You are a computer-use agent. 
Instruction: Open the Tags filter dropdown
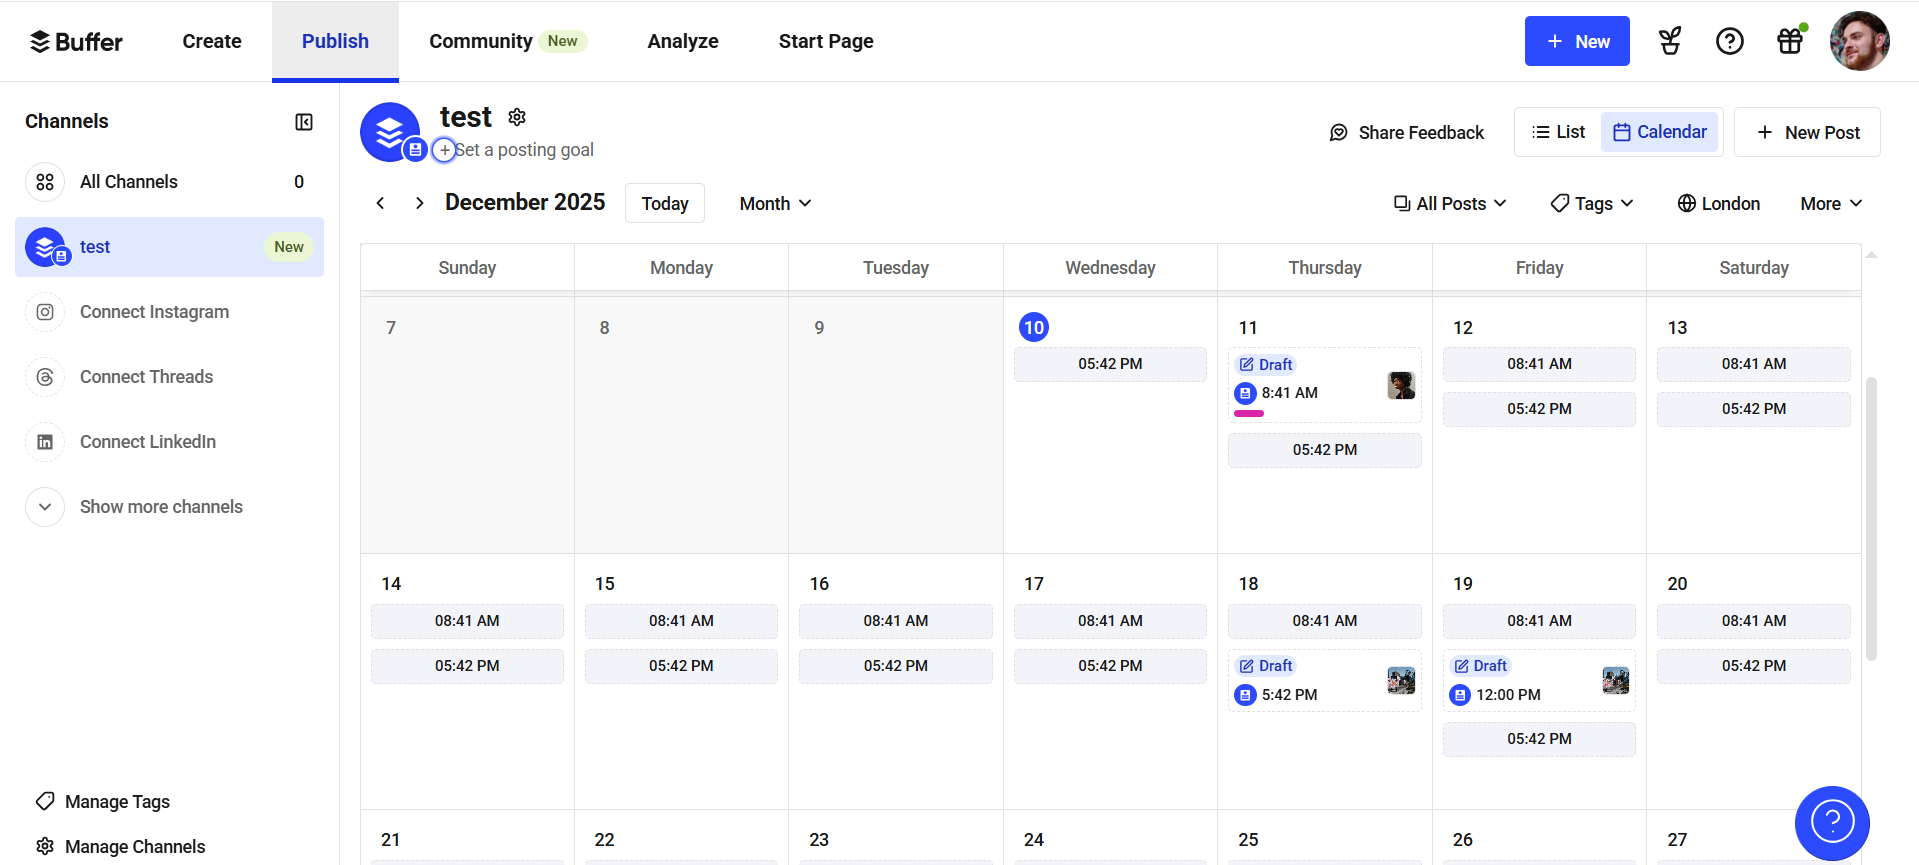coord(1592,203)
